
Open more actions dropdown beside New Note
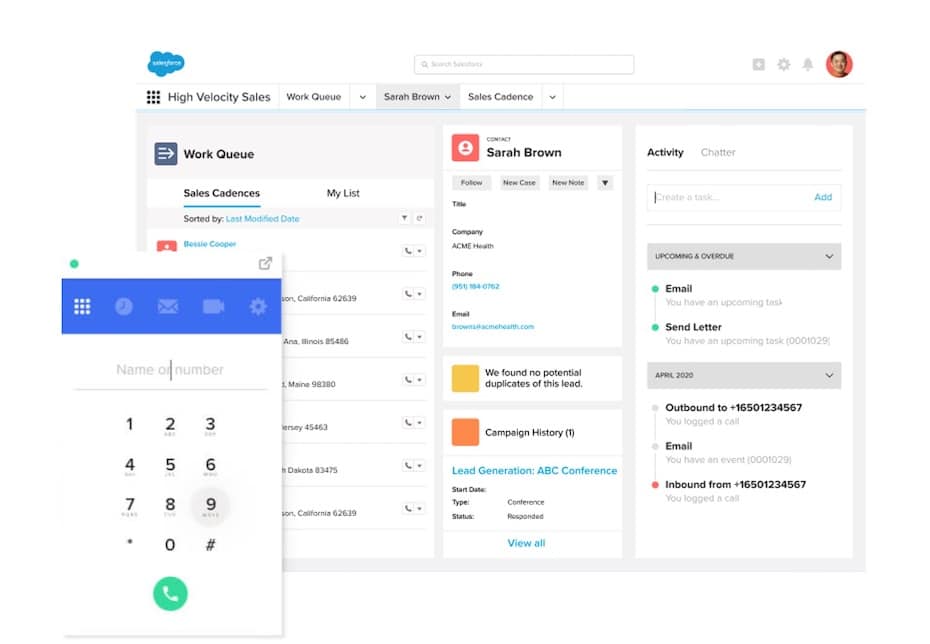604,183
